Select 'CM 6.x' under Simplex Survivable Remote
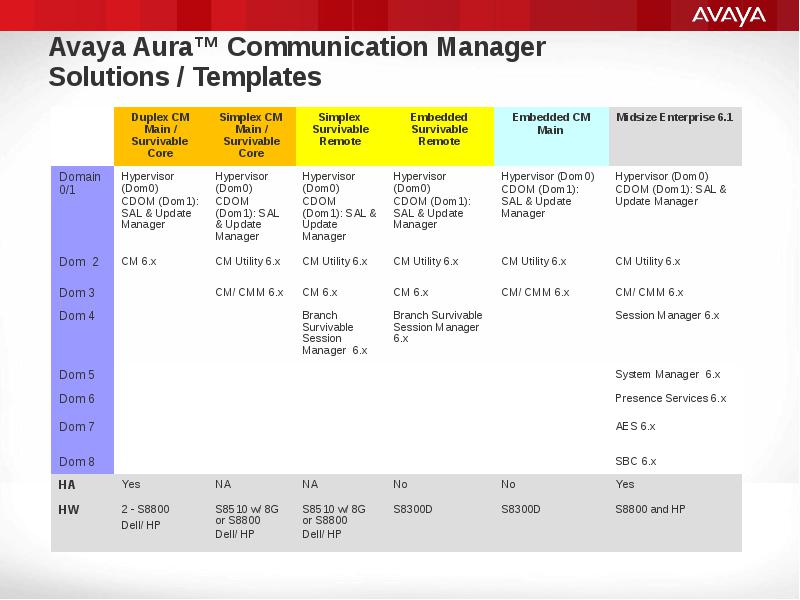Screen dimensions: 800x600 [x=319, y=293]
